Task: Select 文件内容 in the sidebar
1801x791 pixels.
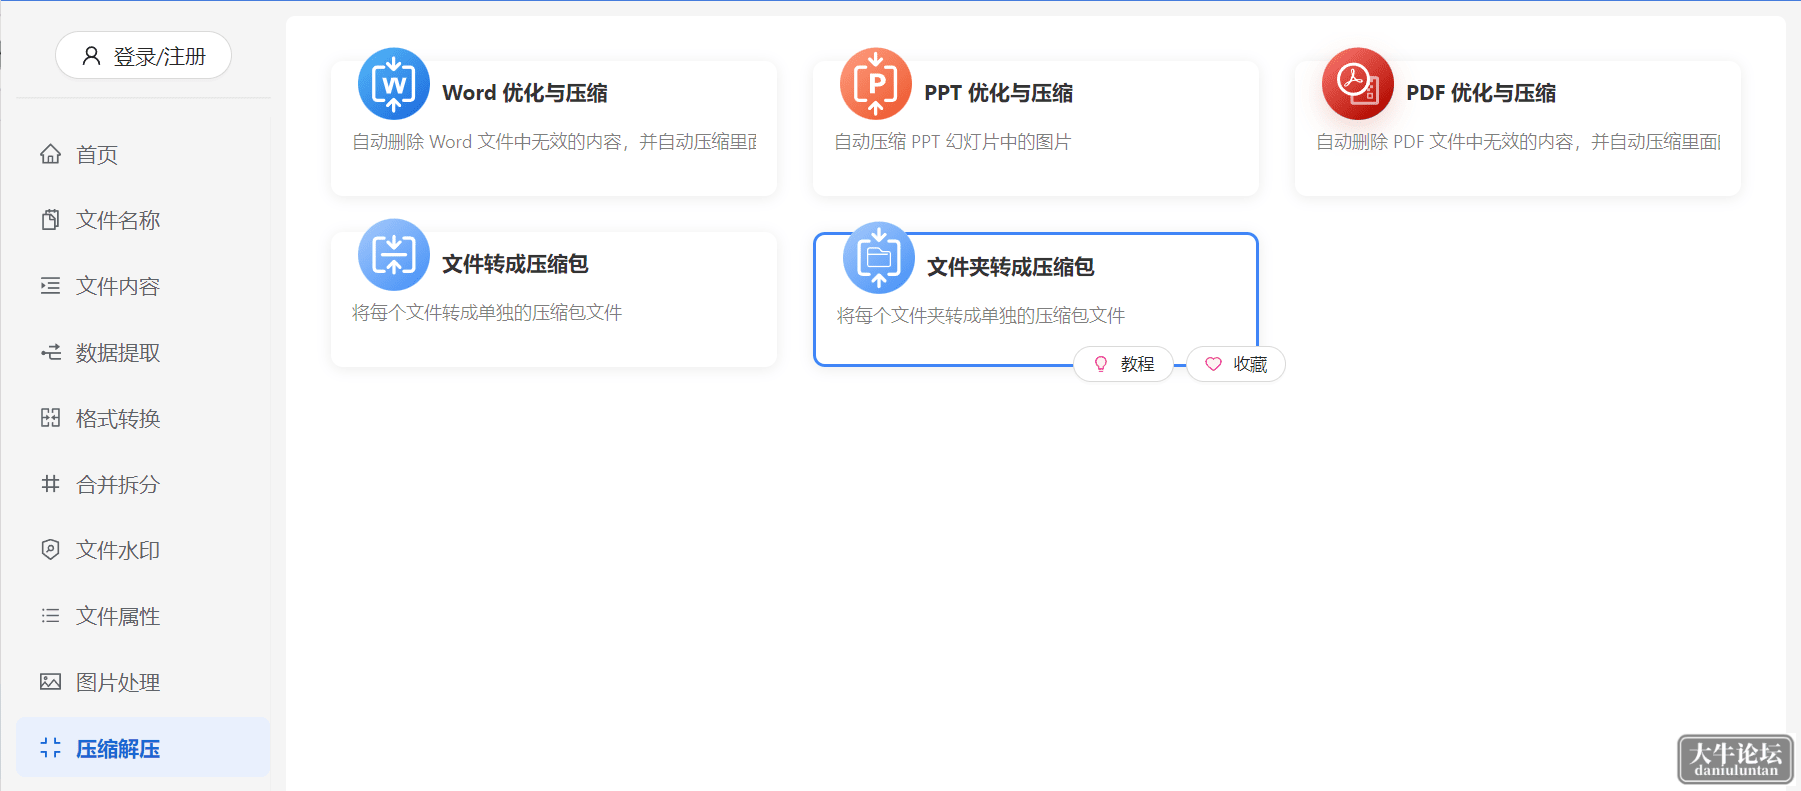Action: pyautogui.click(x=143, y=286)
